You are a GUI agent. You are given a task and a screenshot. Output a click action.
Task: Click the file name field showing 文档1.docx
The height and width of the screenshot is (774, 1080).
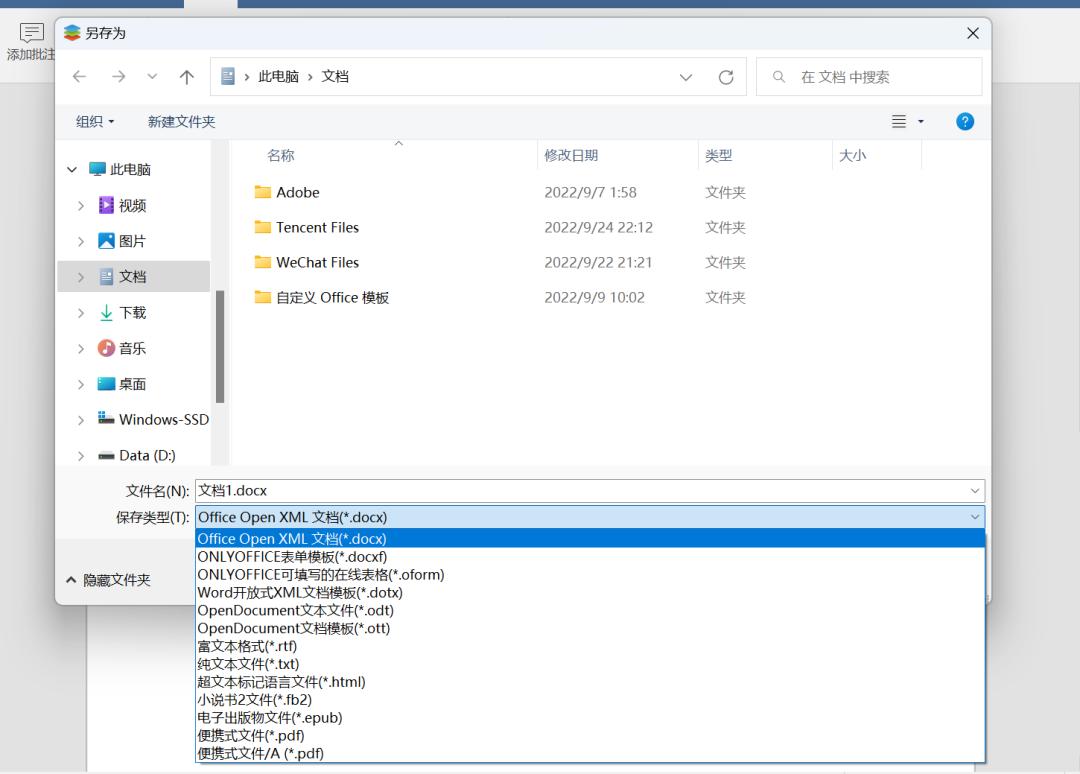coord(590,490)
